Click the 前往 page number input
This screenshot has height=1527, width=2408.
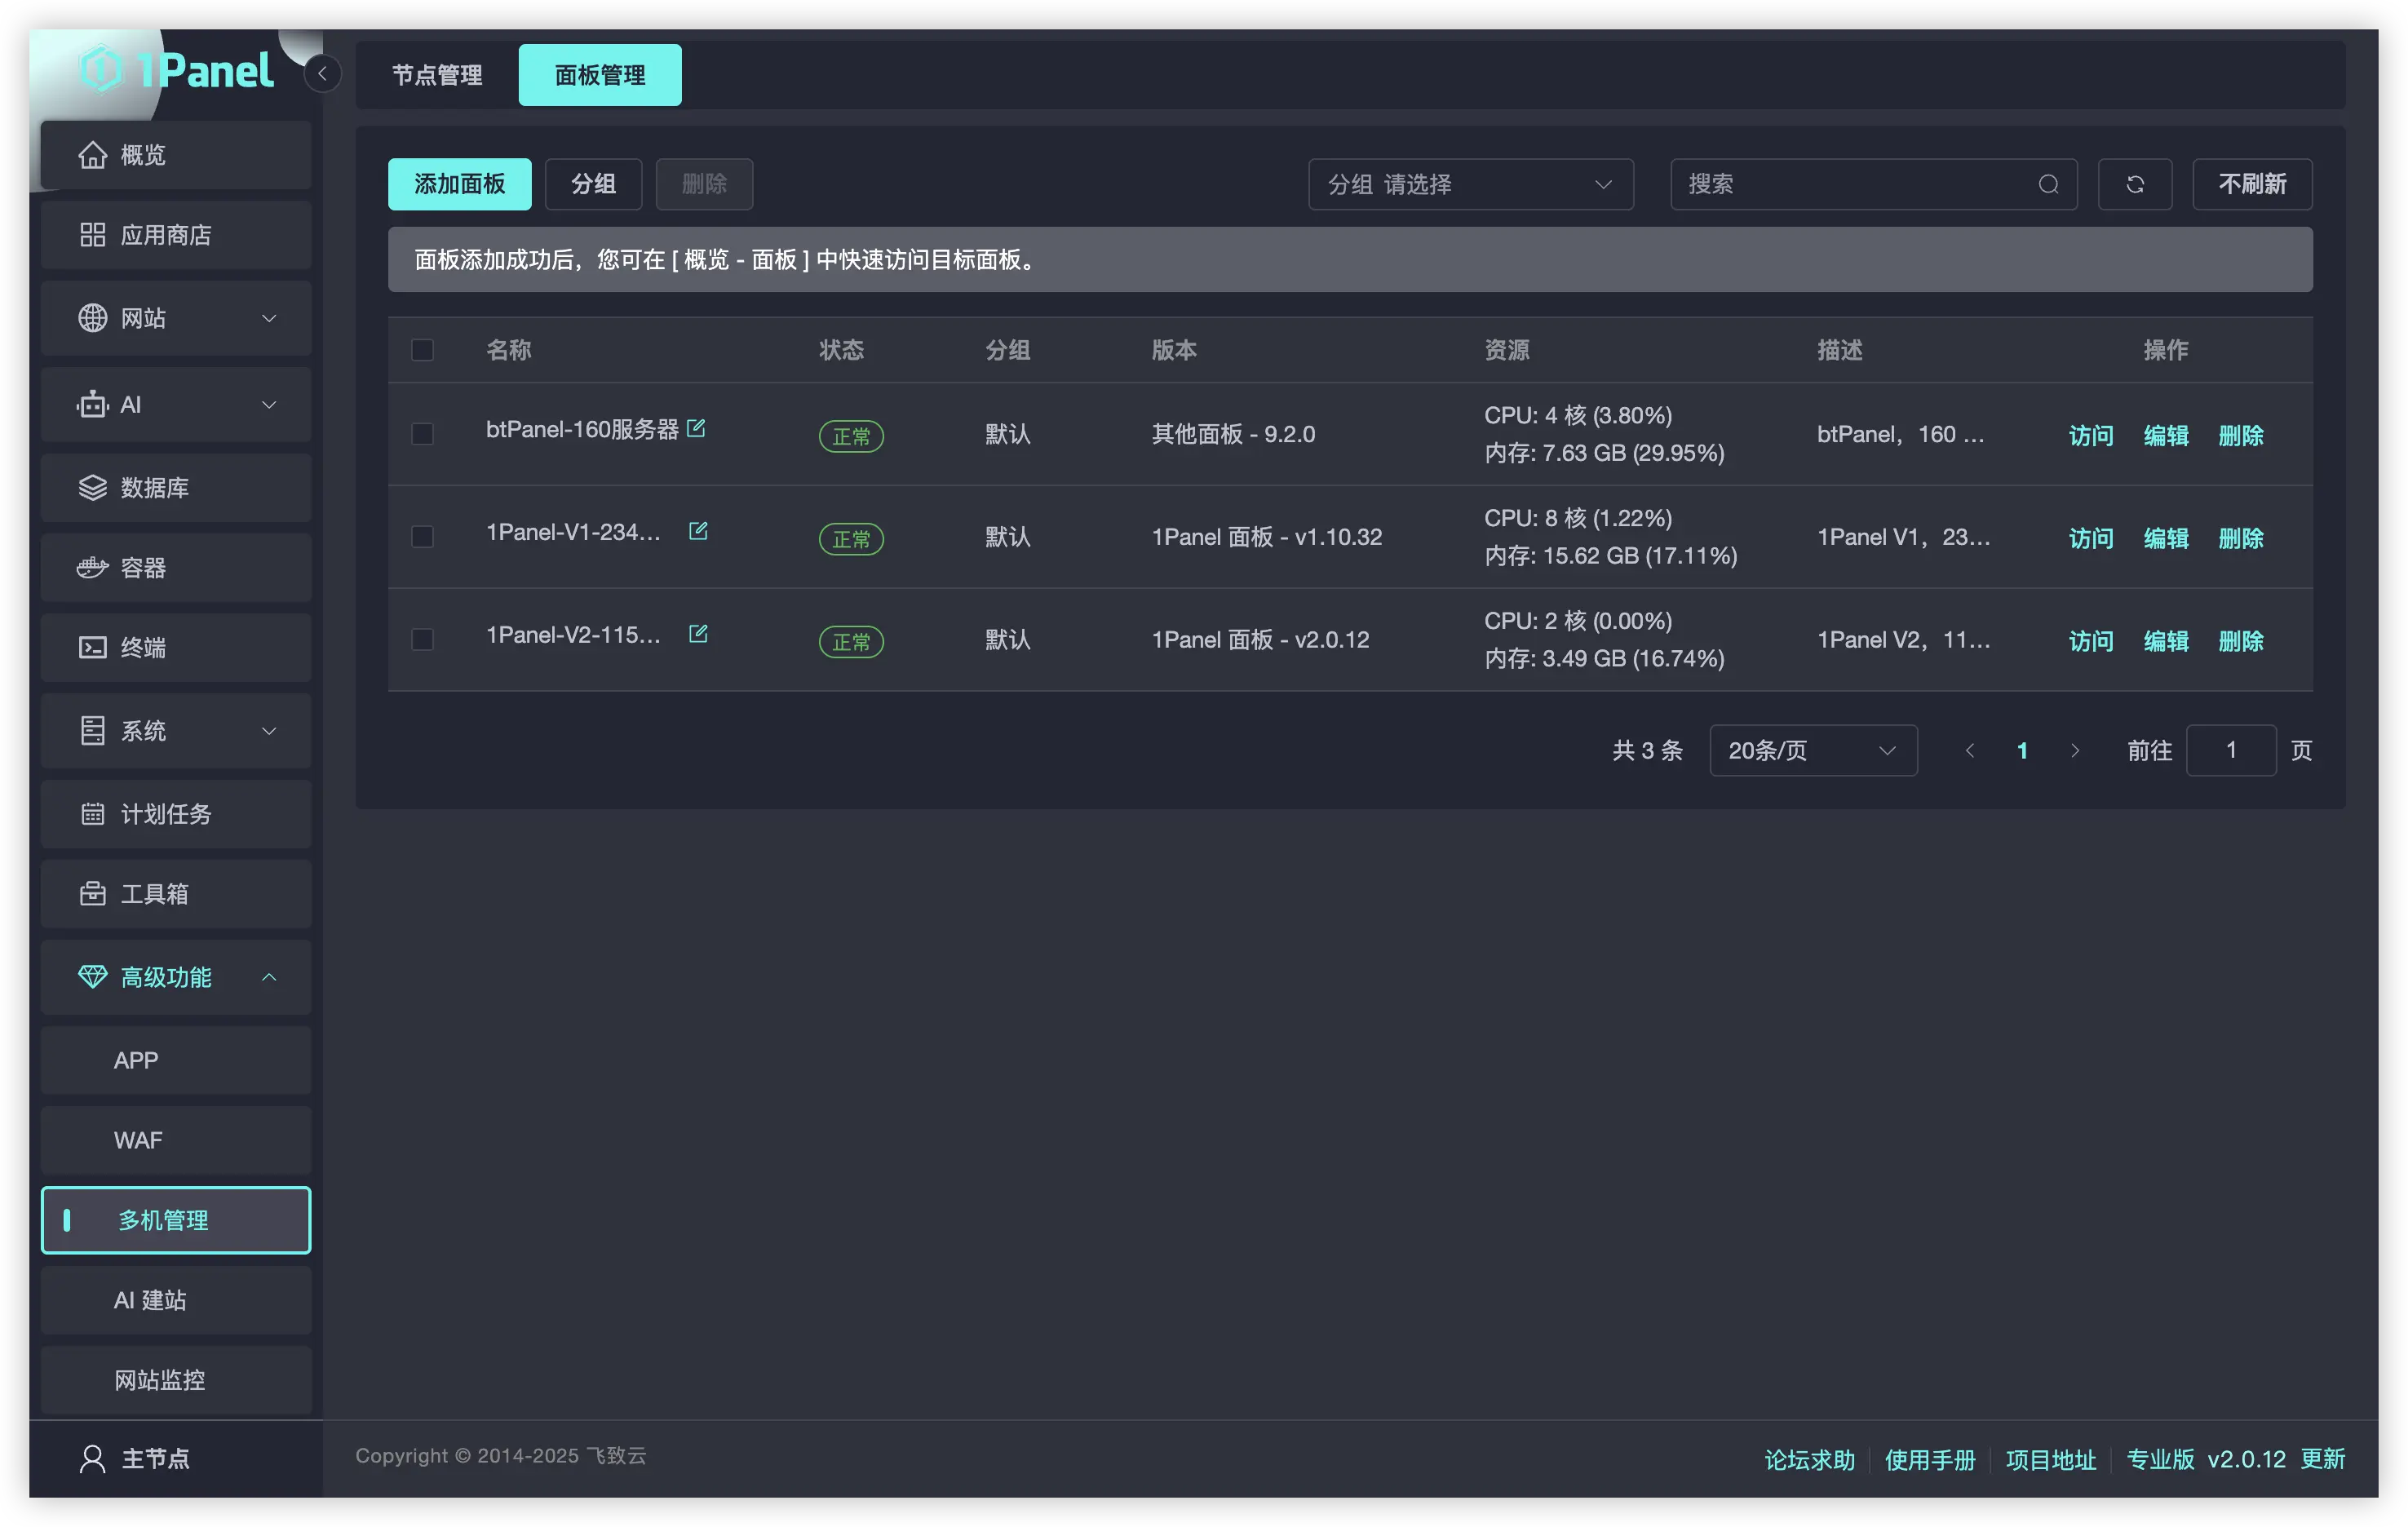coord(2230,750)
